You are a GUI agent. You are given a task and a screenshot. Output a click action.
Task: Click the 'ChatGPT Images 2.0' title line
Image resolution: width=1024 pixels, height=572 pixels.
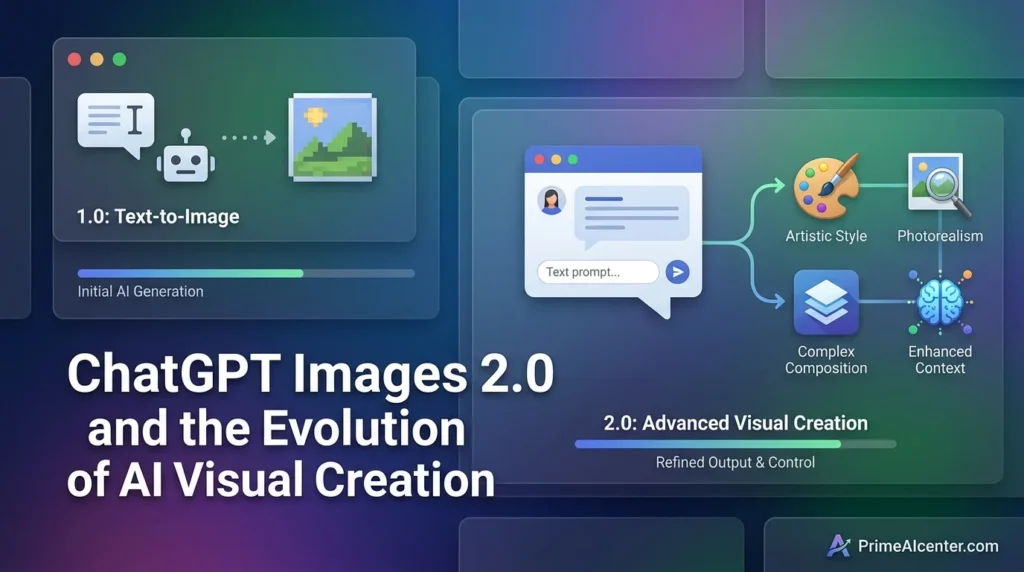[310, 374]
